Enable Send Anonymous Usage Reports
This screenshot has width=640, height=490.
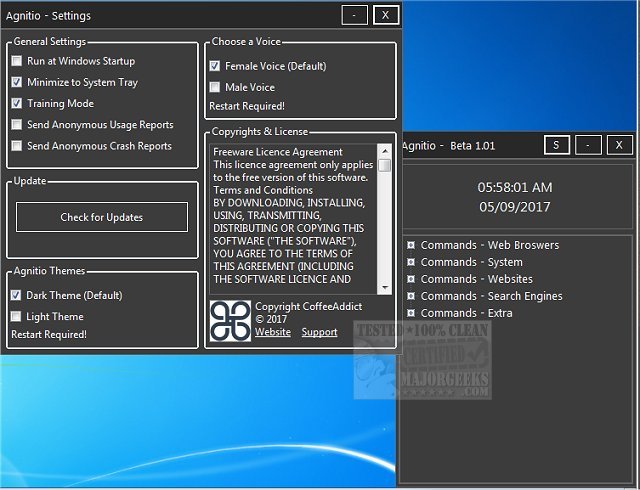pos(17,125)
